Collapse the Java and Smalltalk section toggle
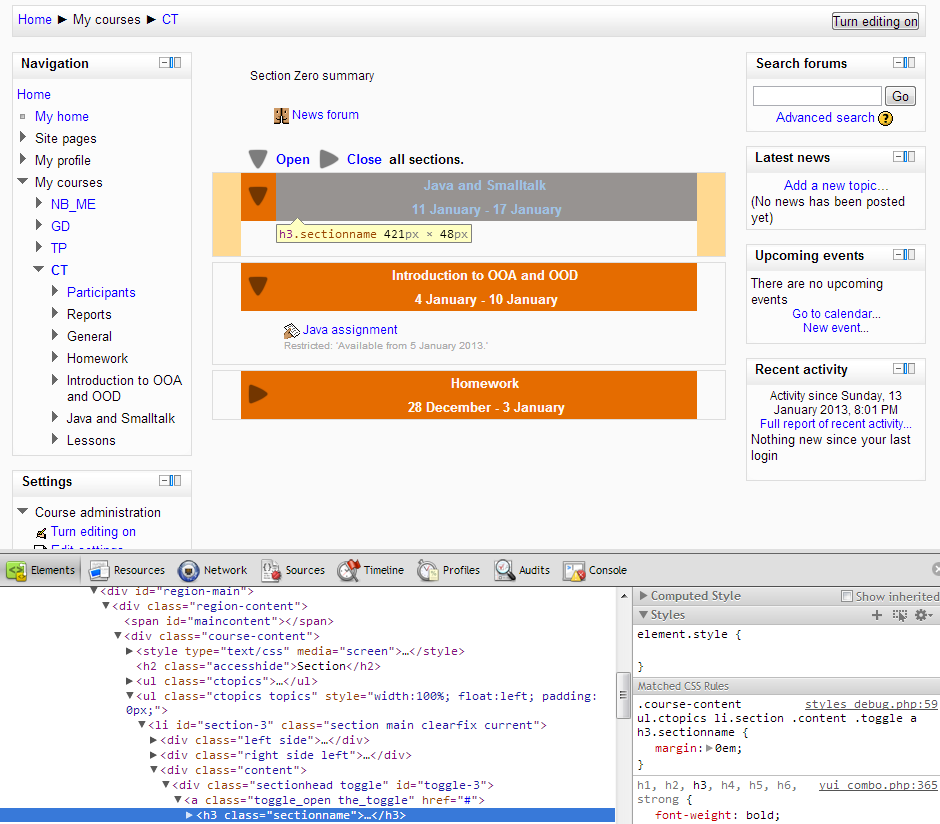The height and width of the screenshot is (824, 940). pos(258,196)
